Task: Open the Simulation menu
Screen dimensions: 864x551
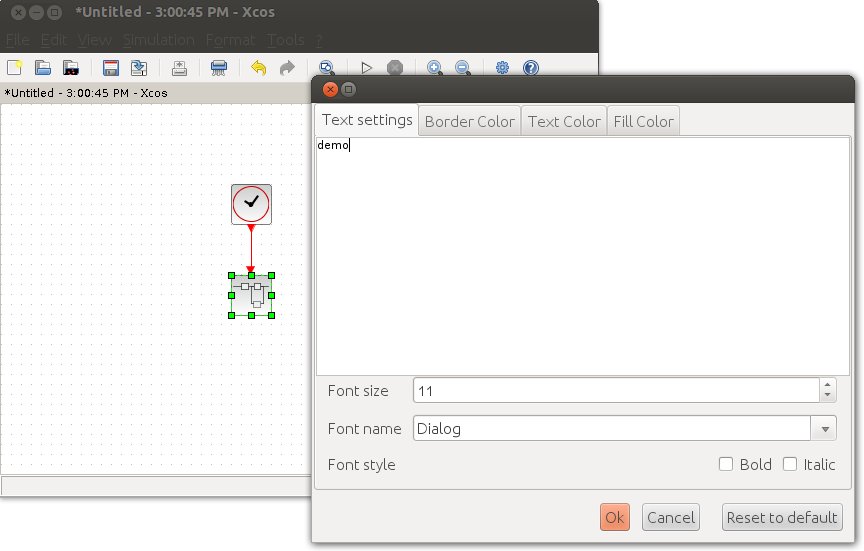Action: (x=159, y=40)
